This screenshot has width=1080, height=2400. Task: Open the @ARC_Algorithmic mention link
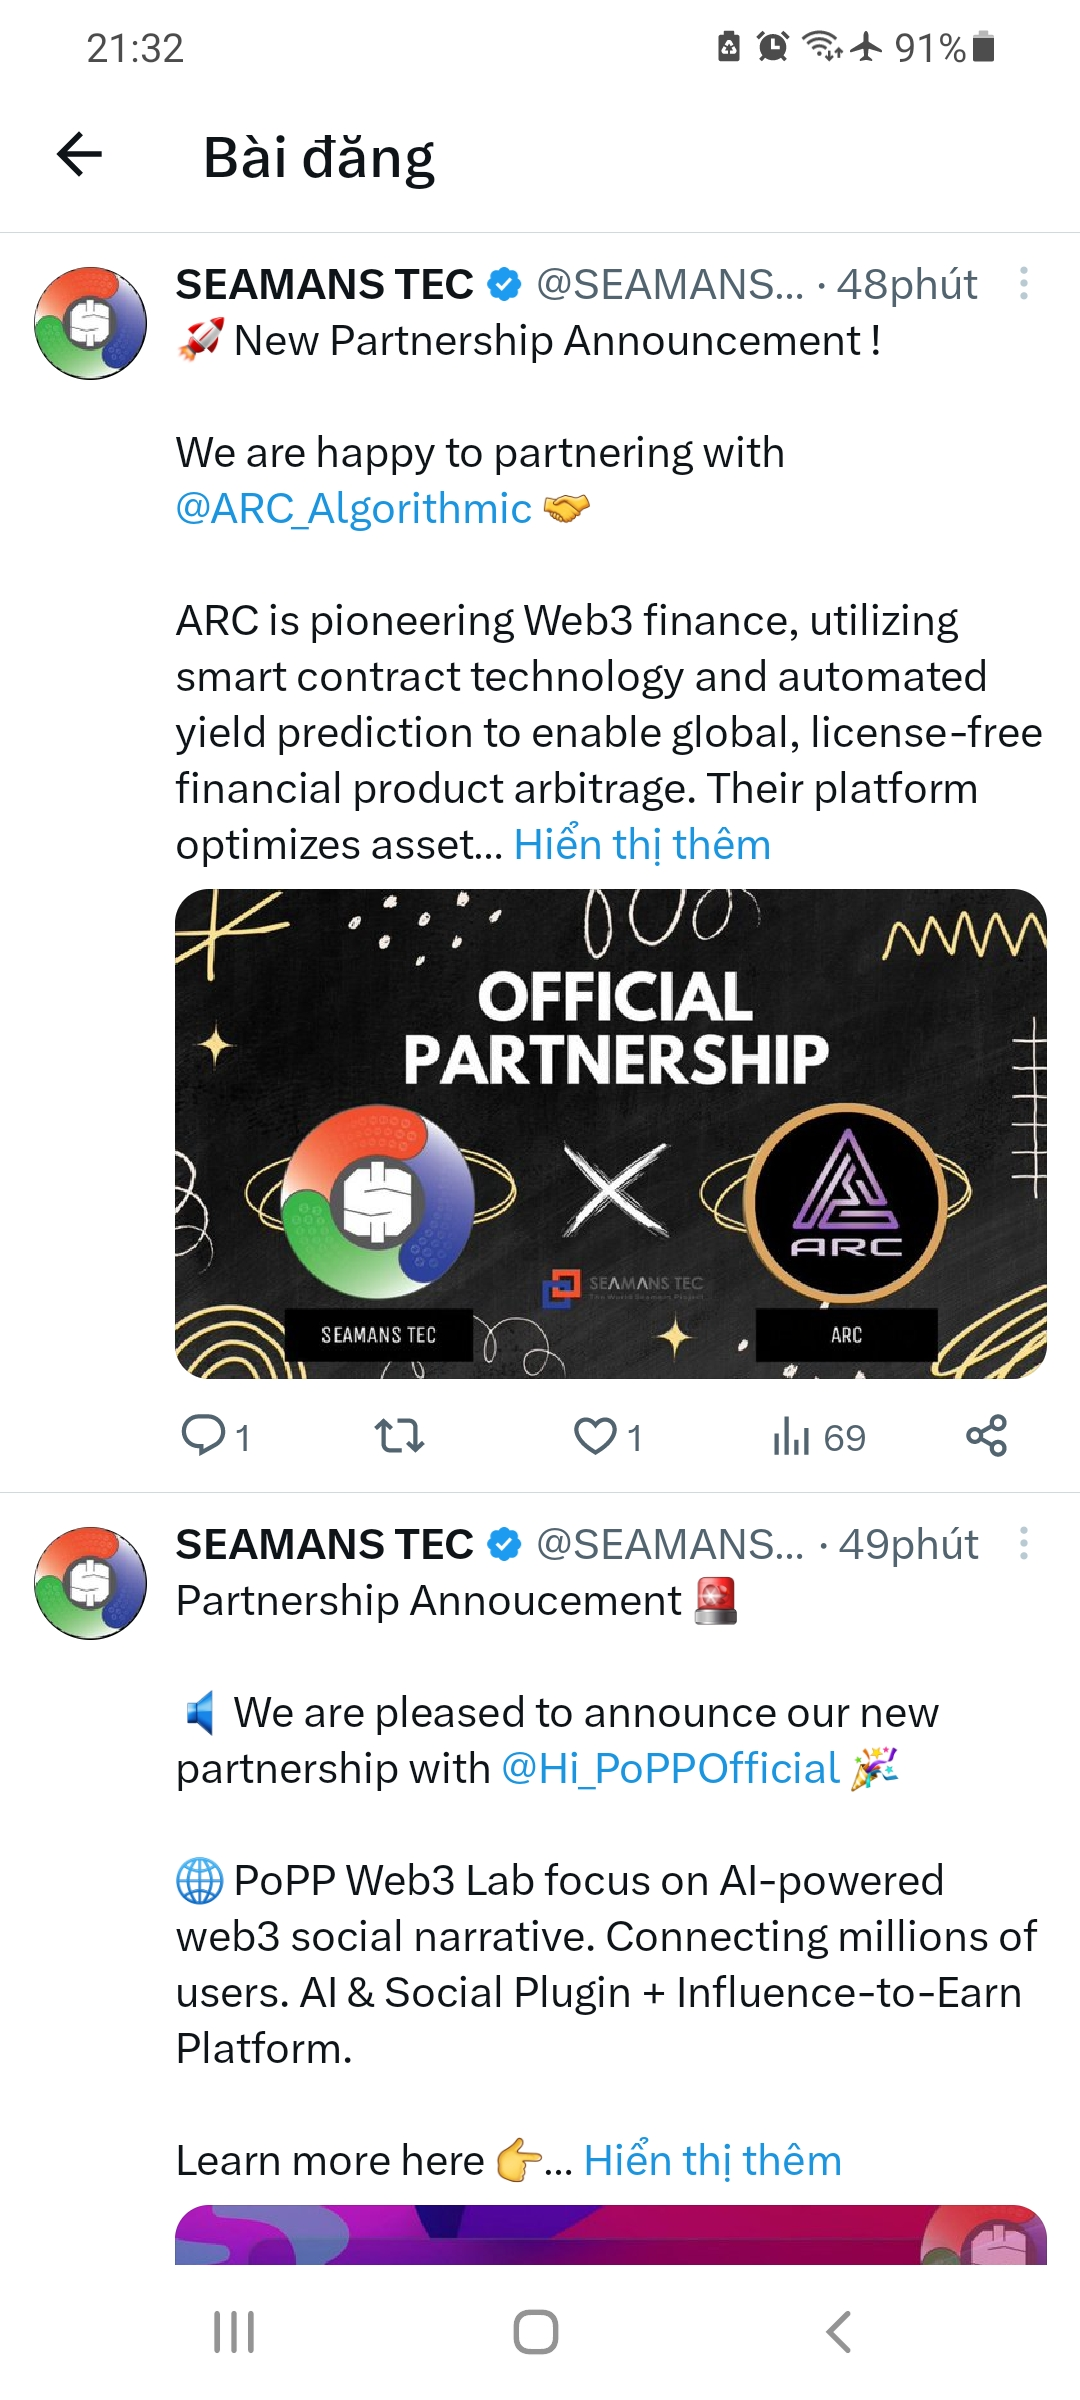pyautogui.click(x=354, y=509)
